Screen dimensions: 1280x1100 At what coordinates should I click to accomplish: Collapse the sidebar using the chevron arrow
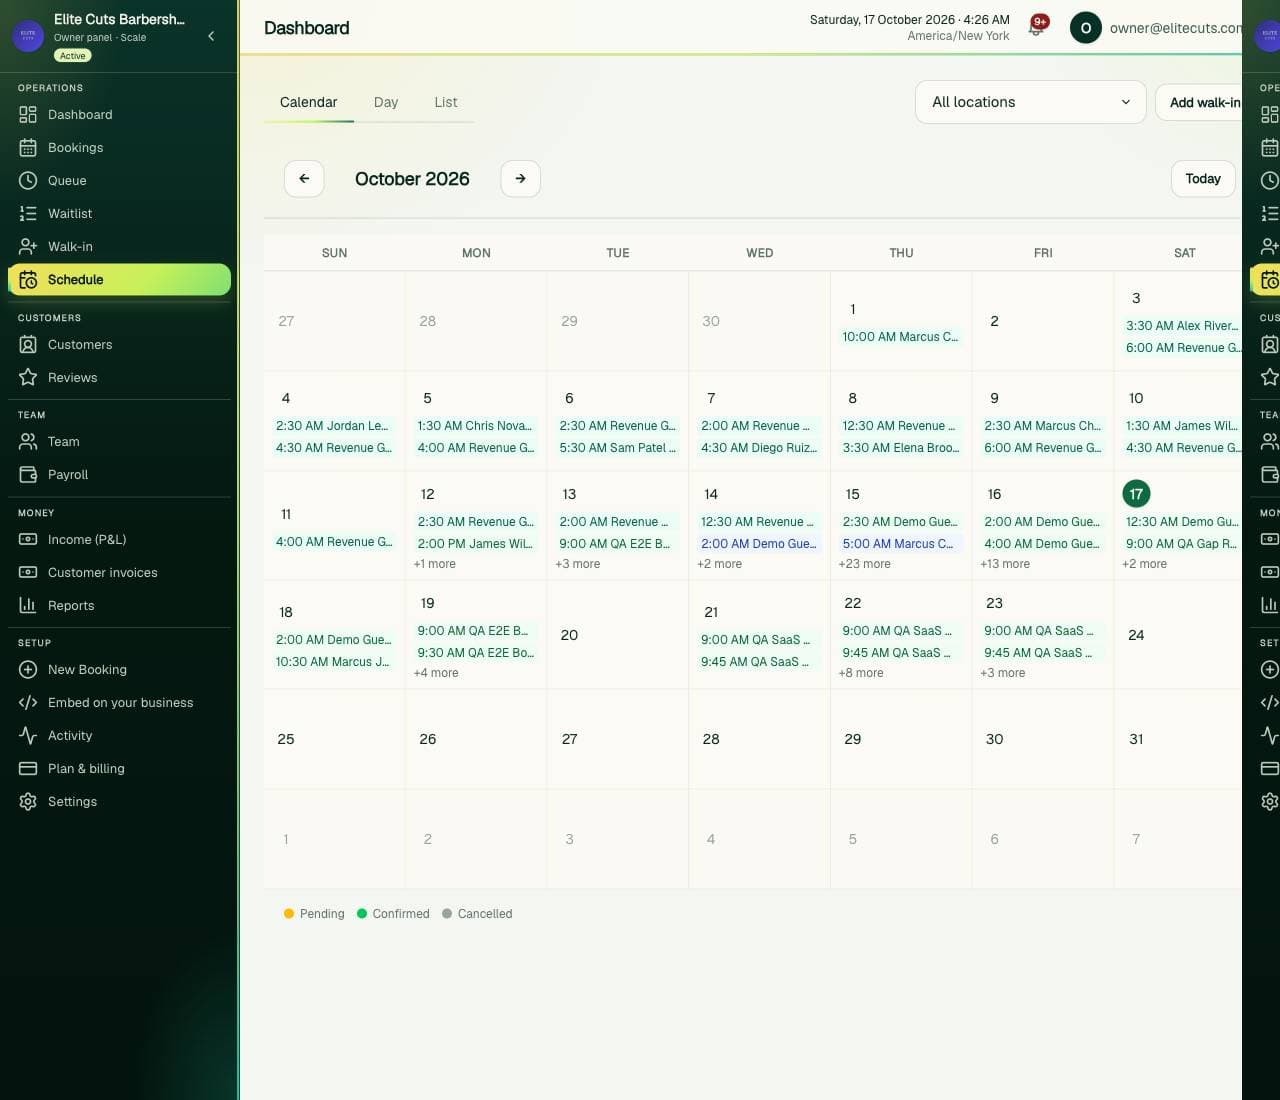[211, 36]
